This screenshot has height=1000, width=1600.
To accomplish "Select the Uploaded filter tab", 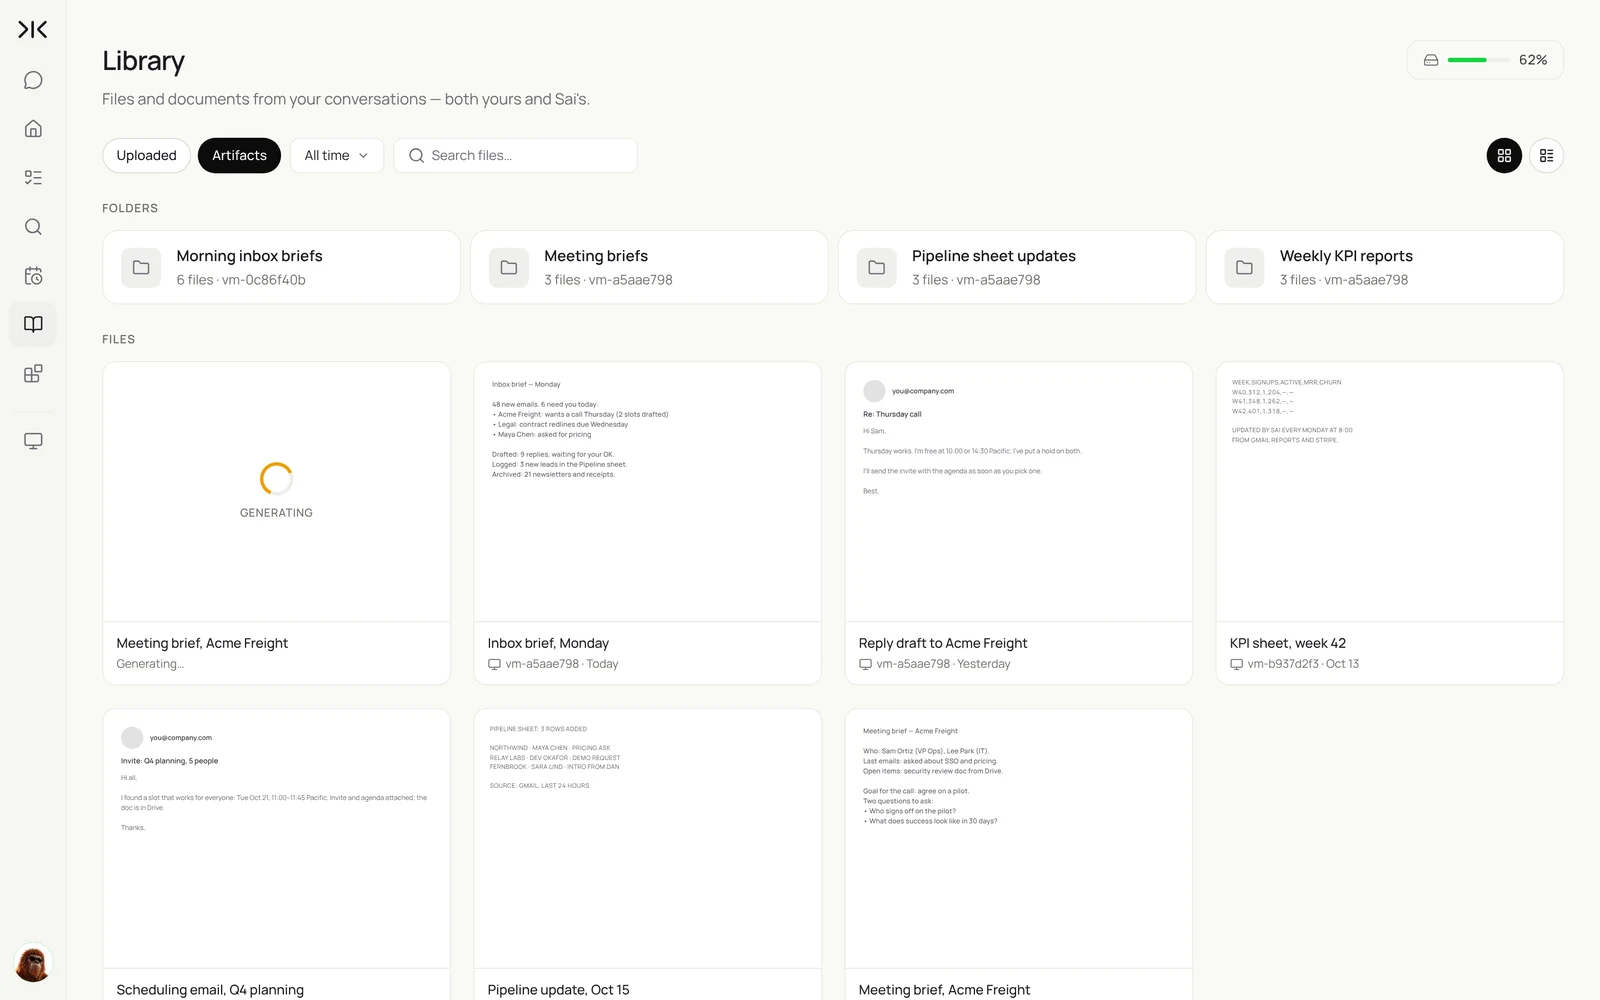I will coord(146,156).
